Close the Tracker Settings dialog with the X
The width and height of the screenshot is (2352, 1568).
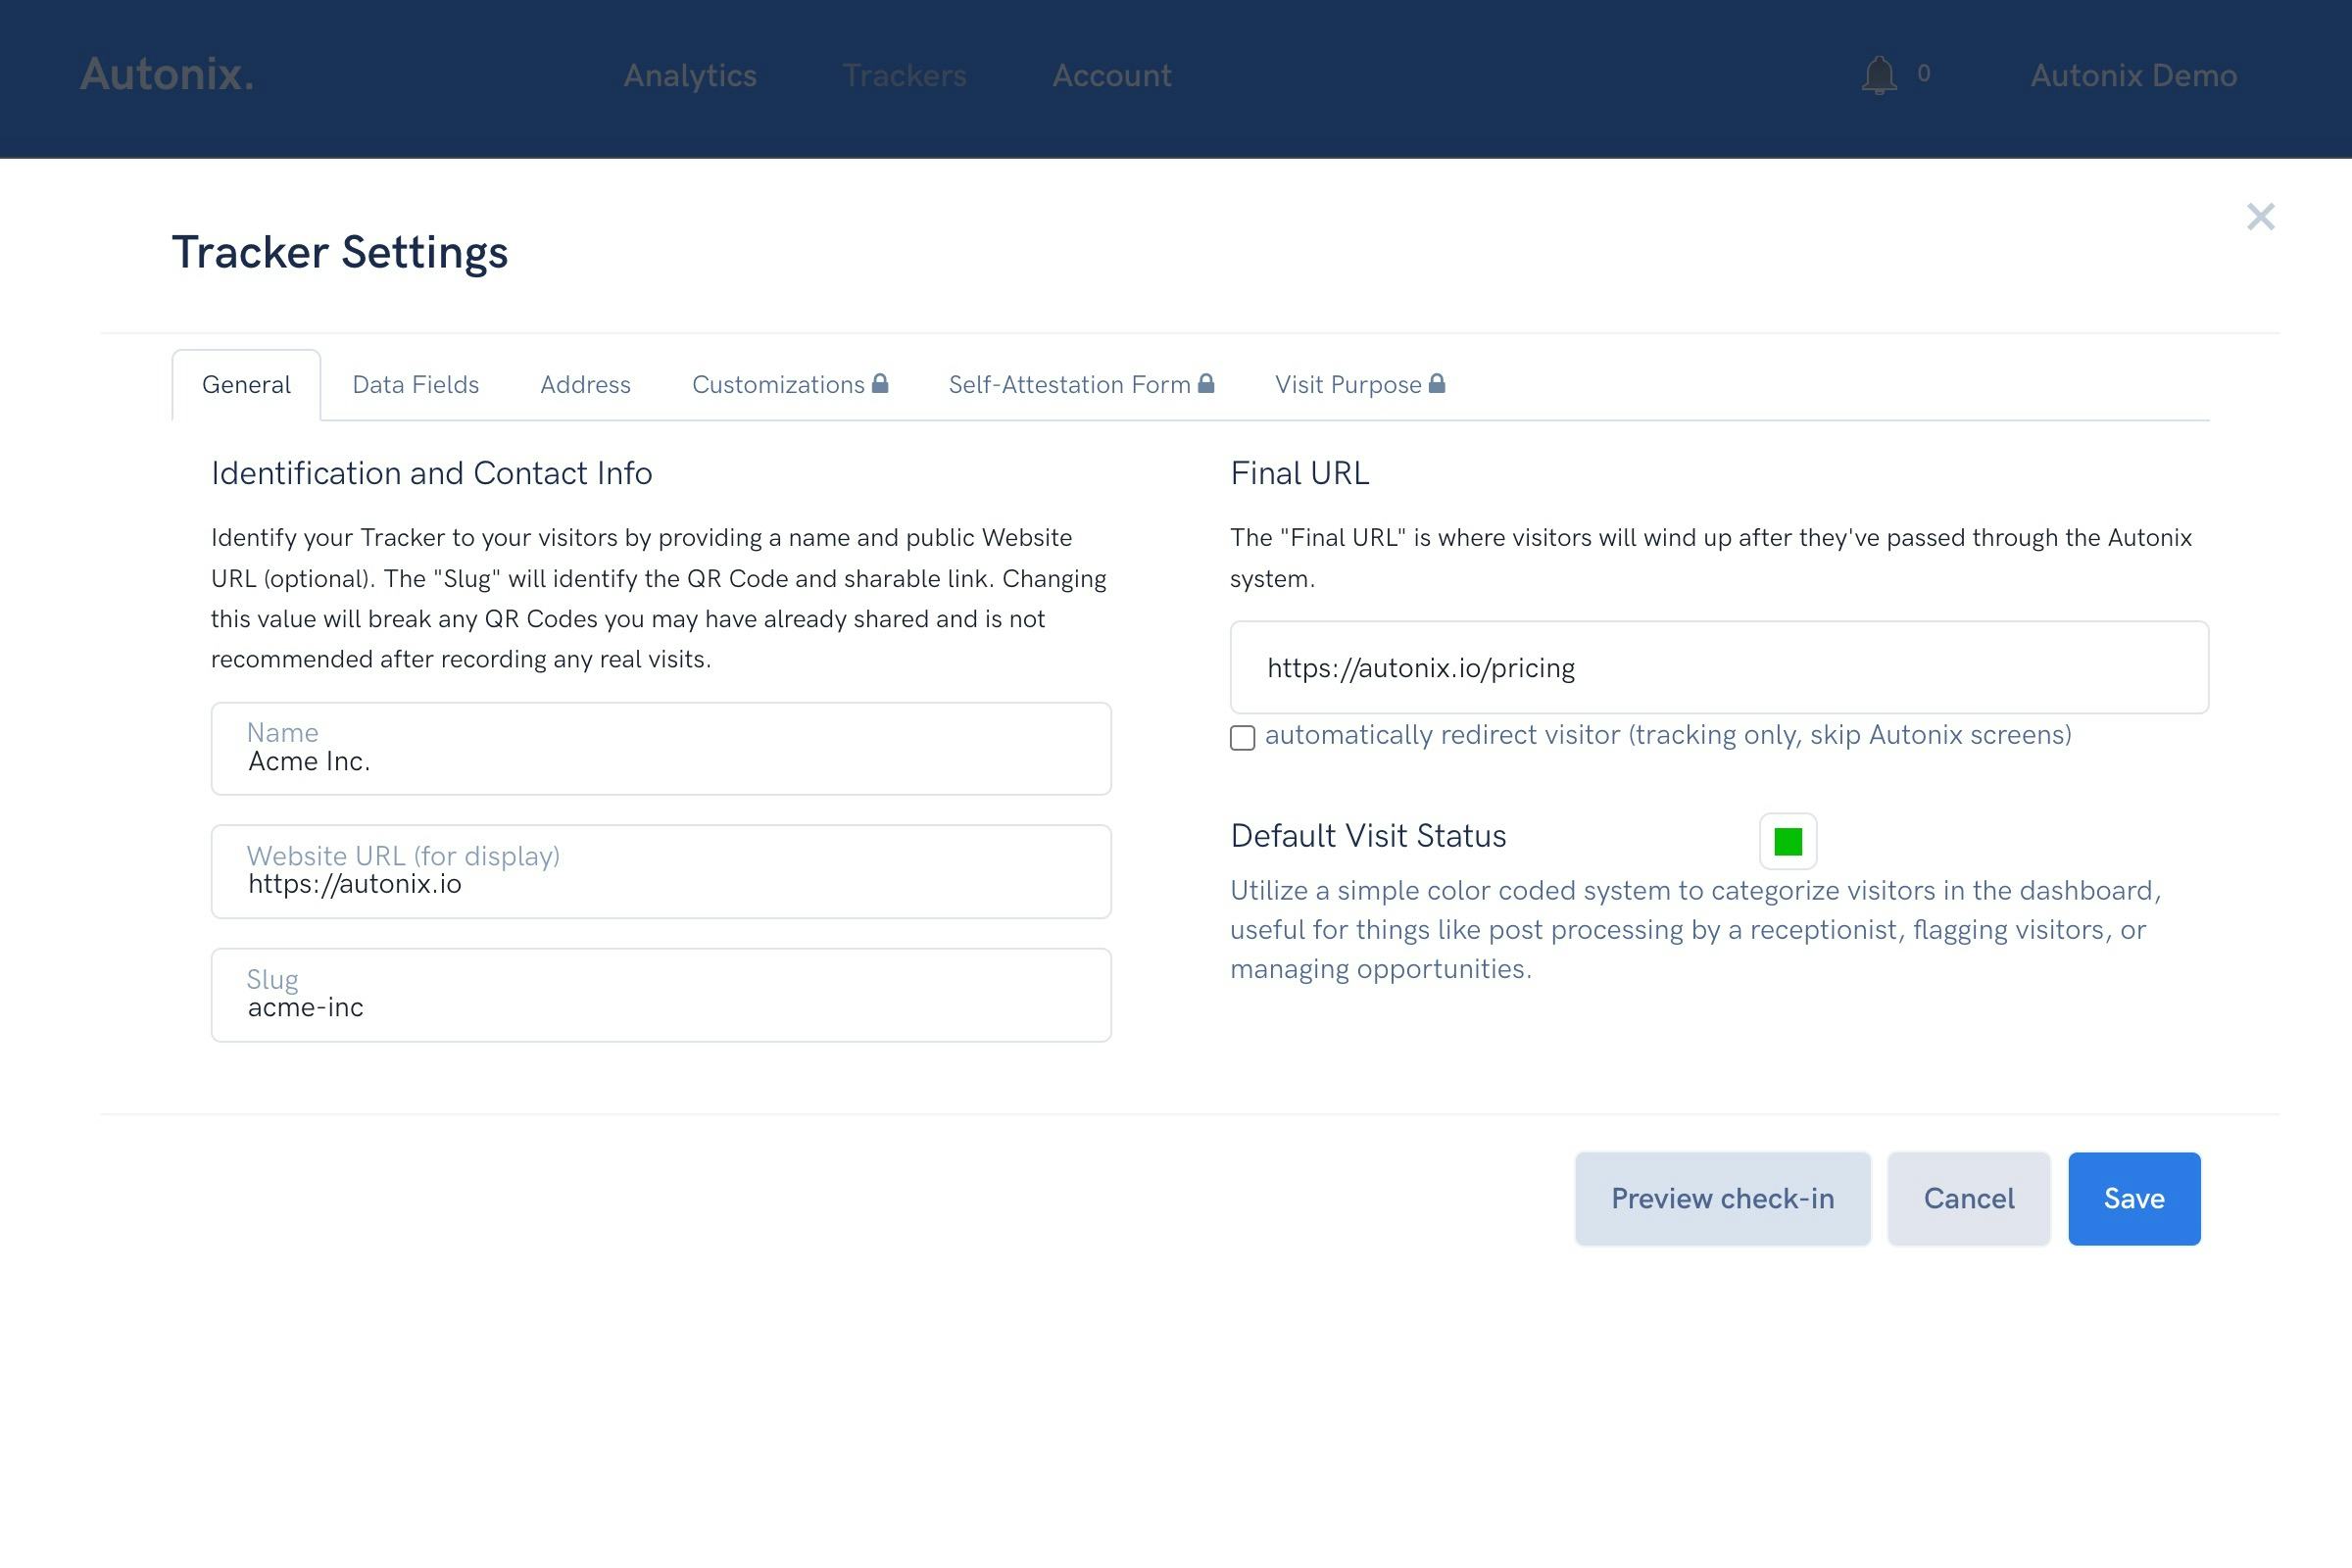point(2261,216)
